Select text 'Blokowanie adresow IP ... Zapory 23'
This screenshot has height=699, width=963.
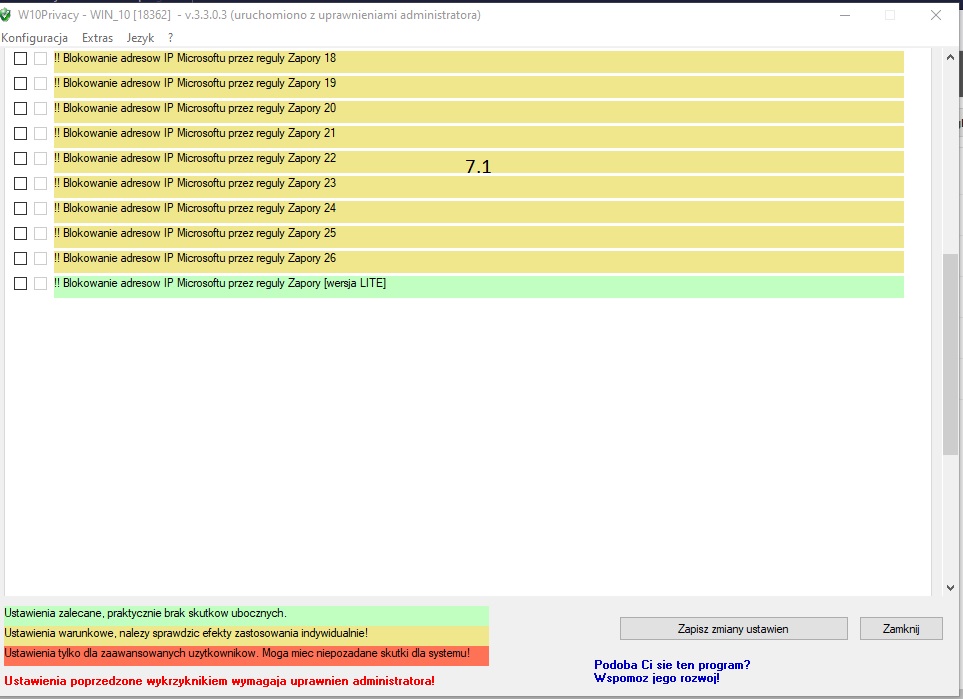[x=195, y=183]
